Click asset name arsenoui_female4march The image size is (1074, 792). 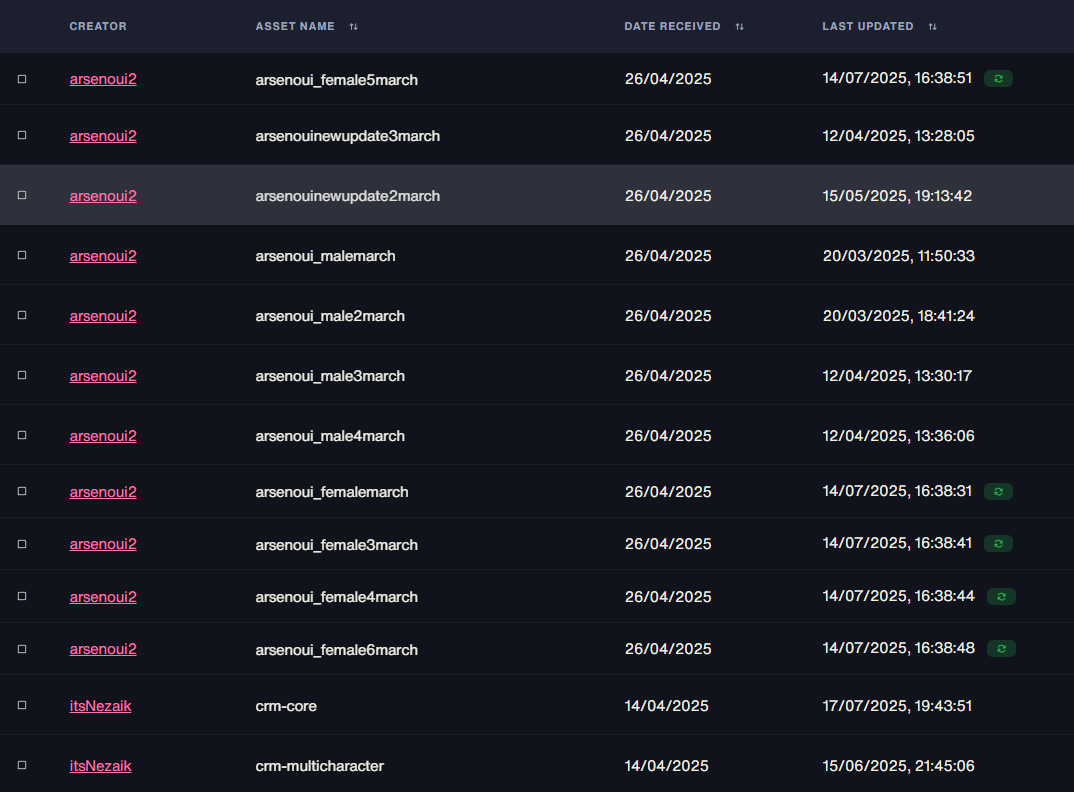pos(336,597)
